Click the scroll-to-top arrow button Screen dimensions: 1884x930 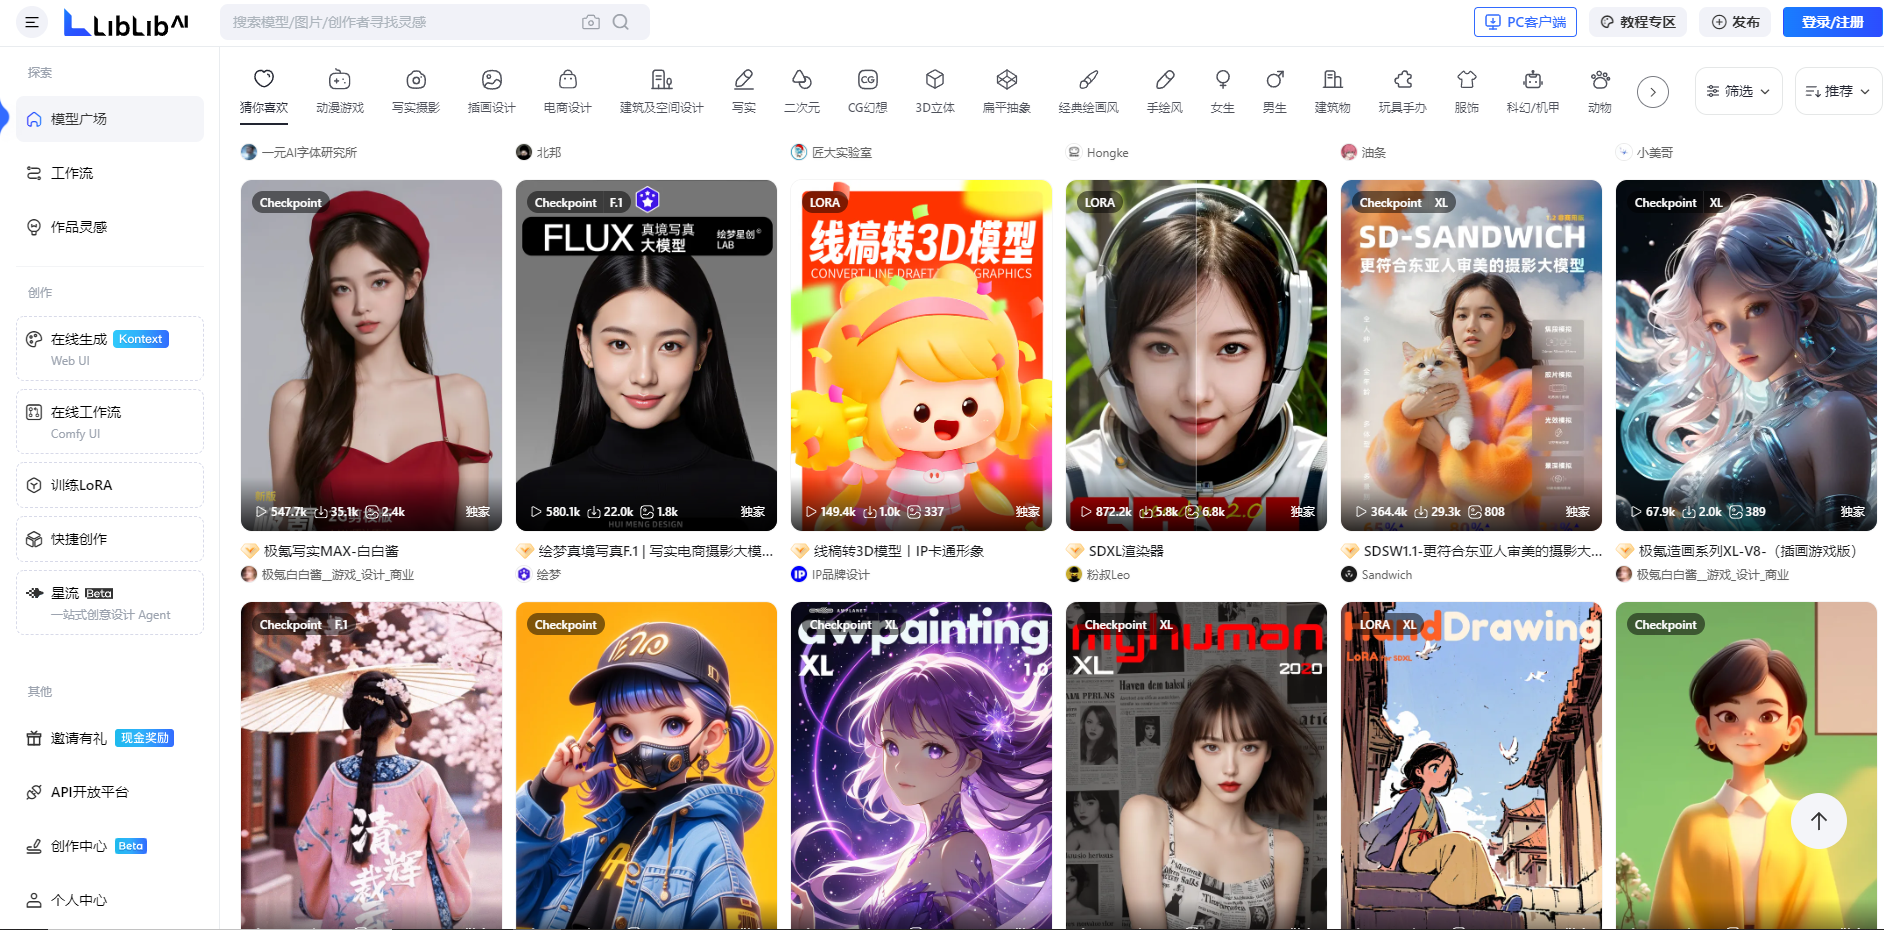(x=1818, y=821)
